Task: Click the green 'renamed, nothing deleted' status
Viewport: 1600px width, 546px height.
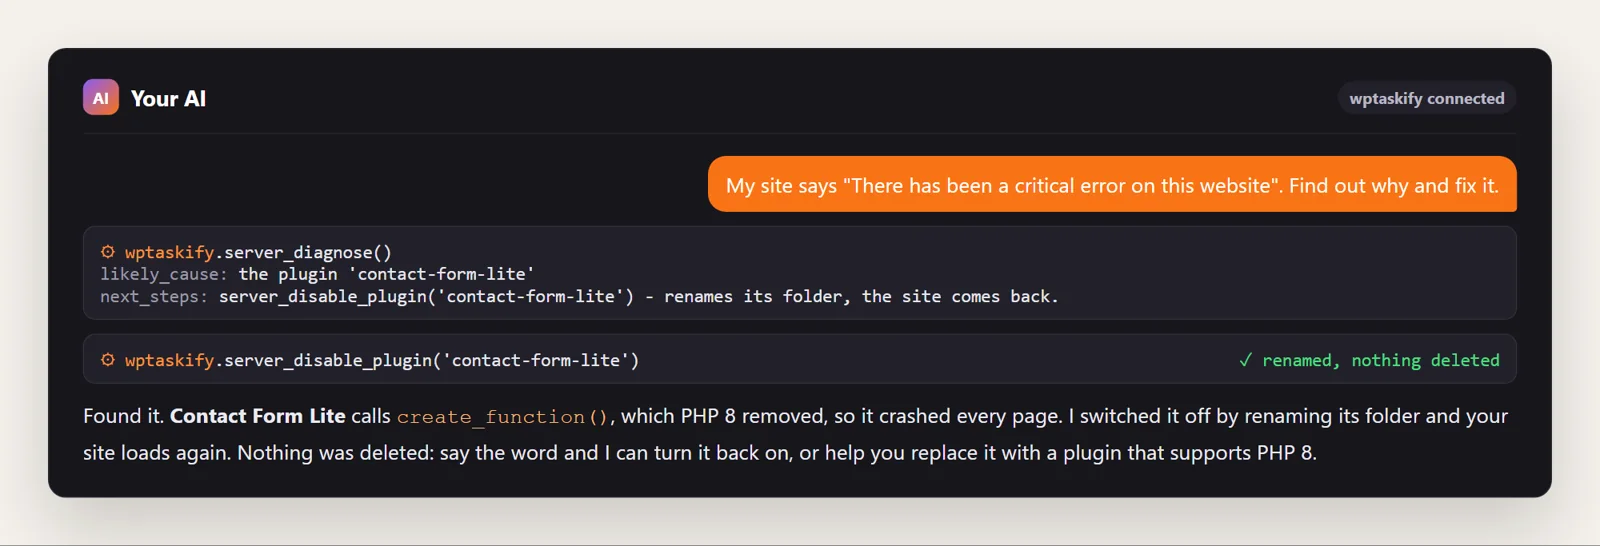Action: [1369, 360]
